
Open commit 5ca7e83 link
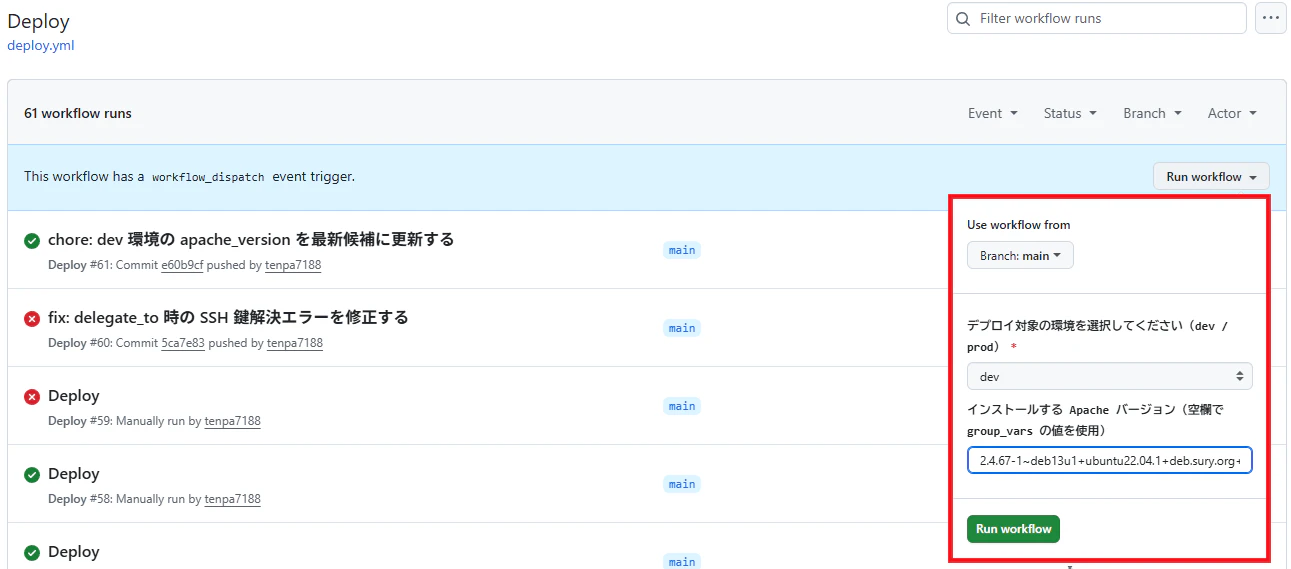pos(183,343)
